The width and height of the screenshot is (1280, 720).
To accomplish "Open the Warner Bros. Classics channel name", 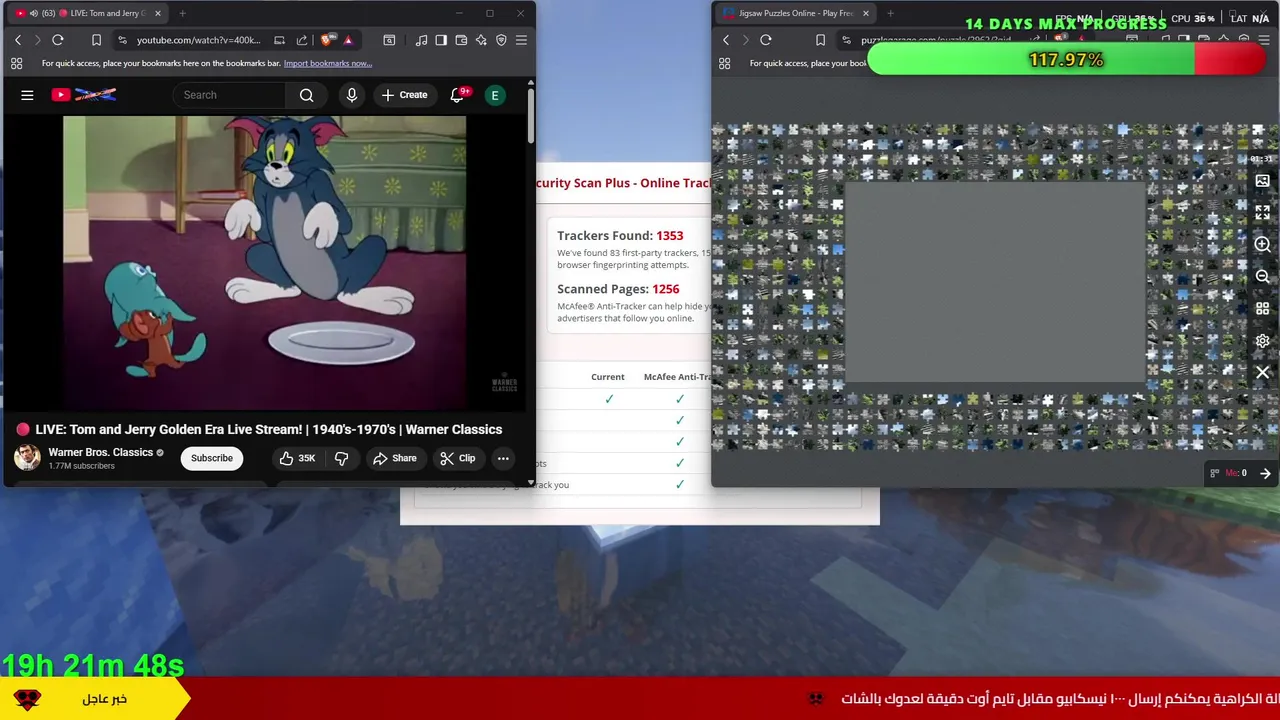I will 101,452.
